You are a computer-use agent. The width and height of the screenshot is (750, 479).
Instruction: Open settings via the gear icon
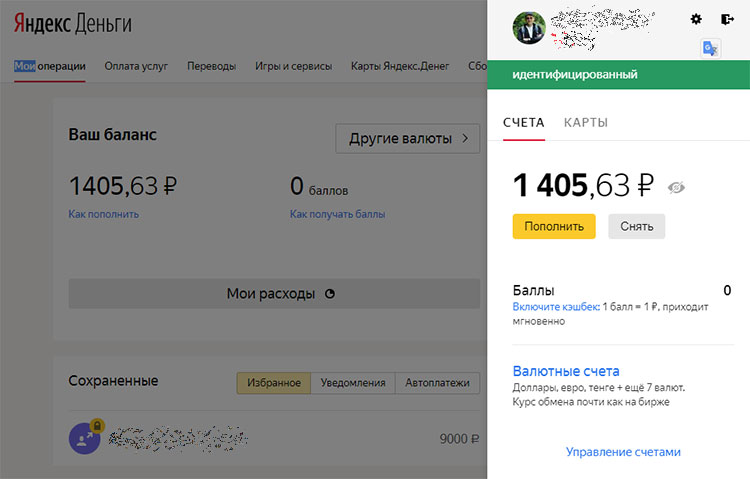click(696, 19)
